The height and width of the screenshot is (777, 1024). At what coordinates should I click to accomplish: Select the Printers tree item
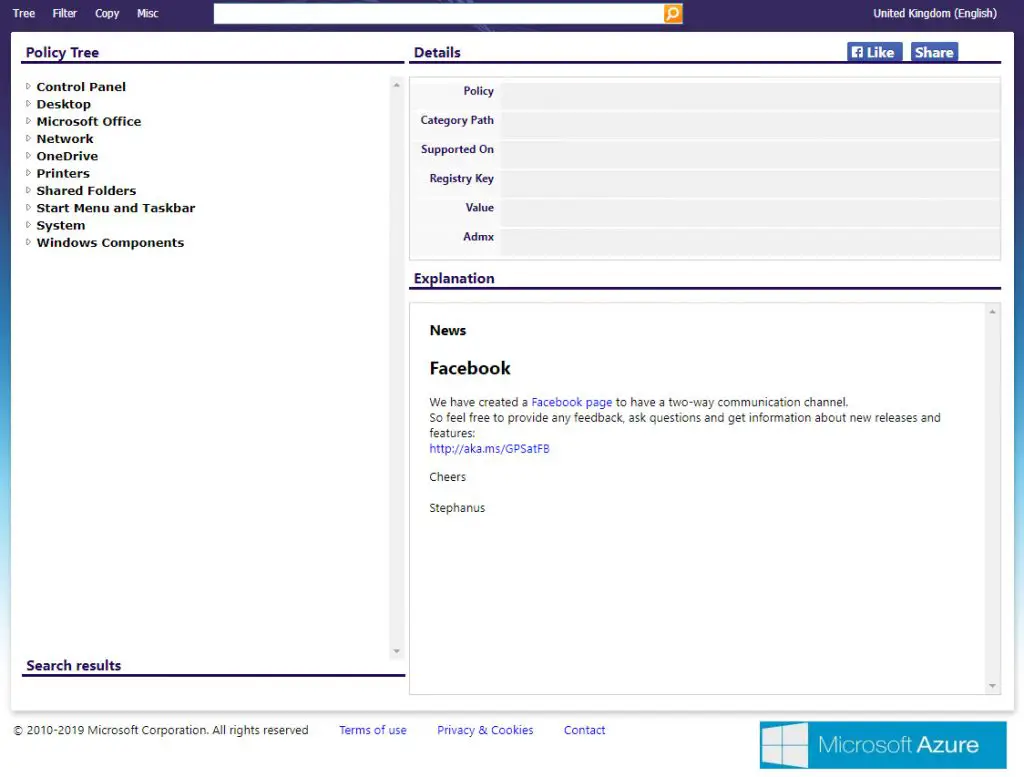click(x=63, y=174)
